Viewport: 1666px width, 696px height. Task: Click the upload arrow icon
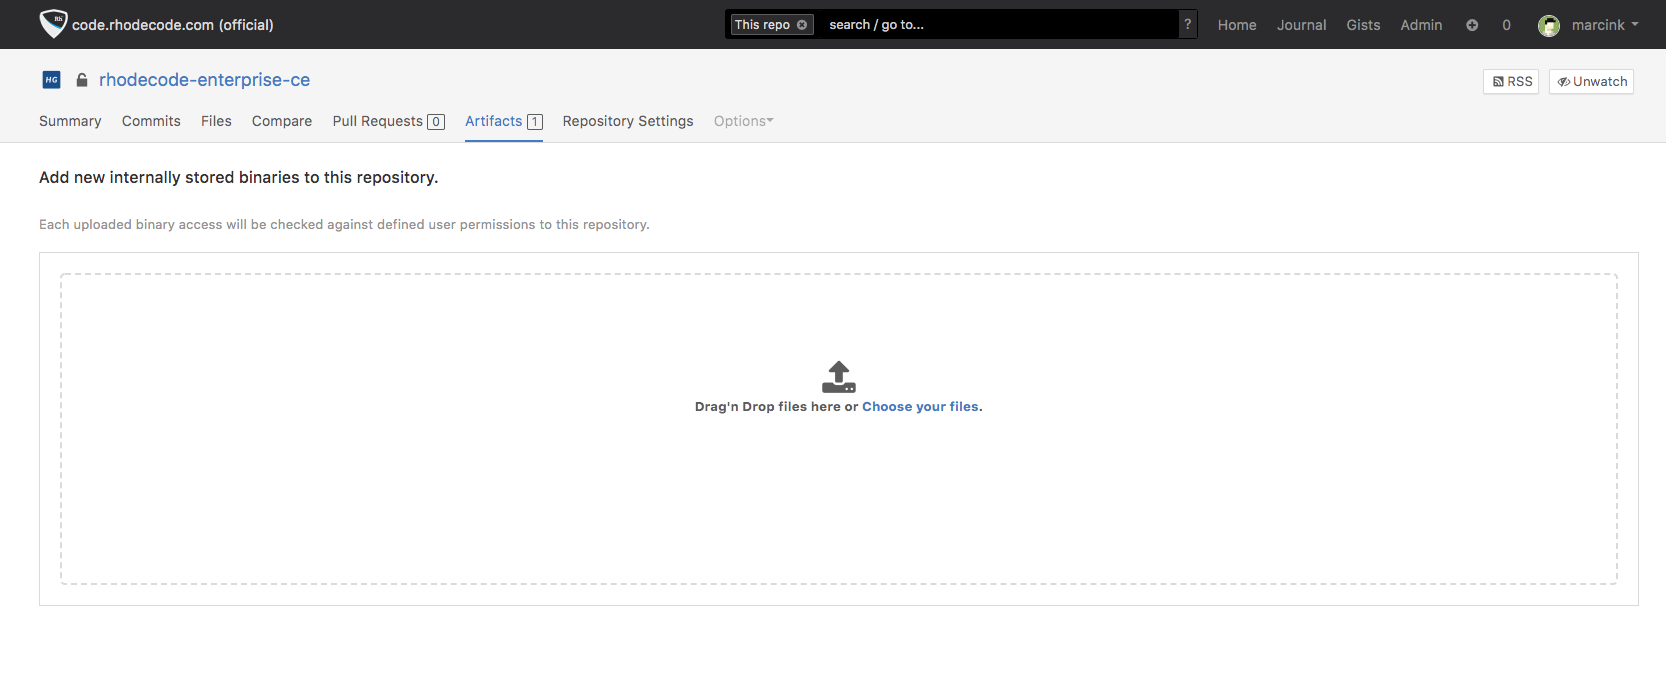[x=838, y=377]
